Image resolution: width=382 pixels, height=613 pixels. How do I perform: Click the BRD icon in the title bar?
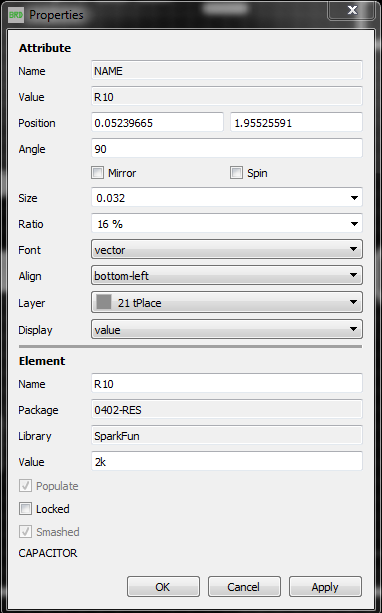click(x=16, y=15)
